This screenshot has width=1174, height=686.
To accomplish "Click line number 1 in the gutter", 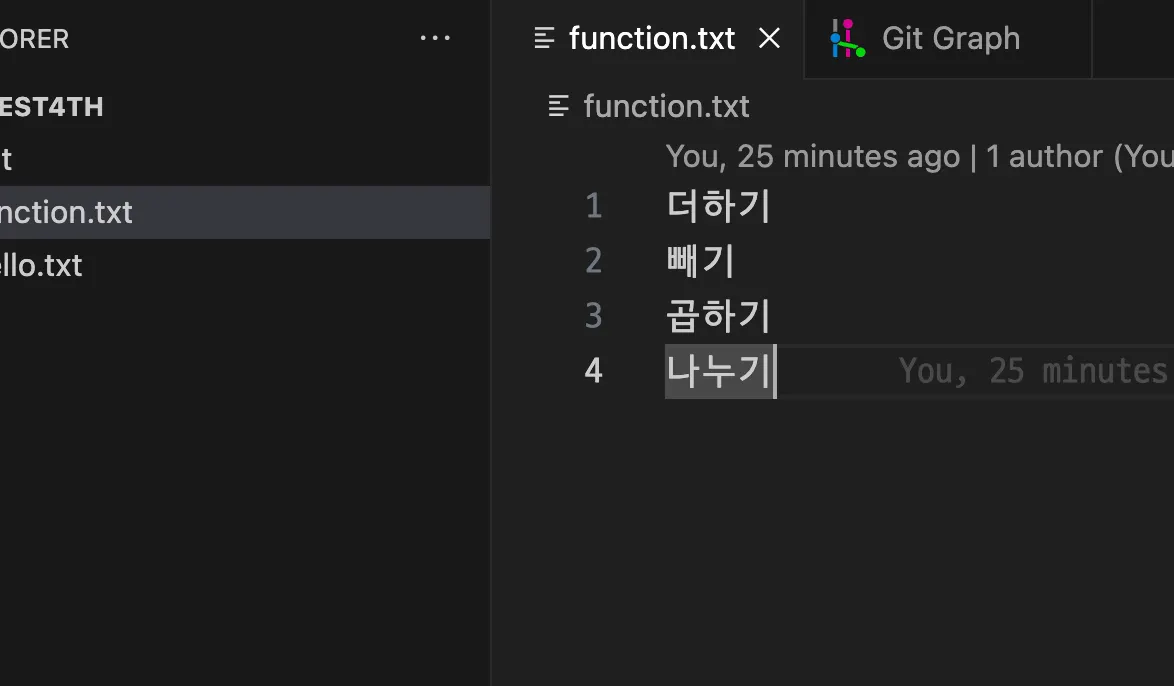I will (x=594, y=206).
